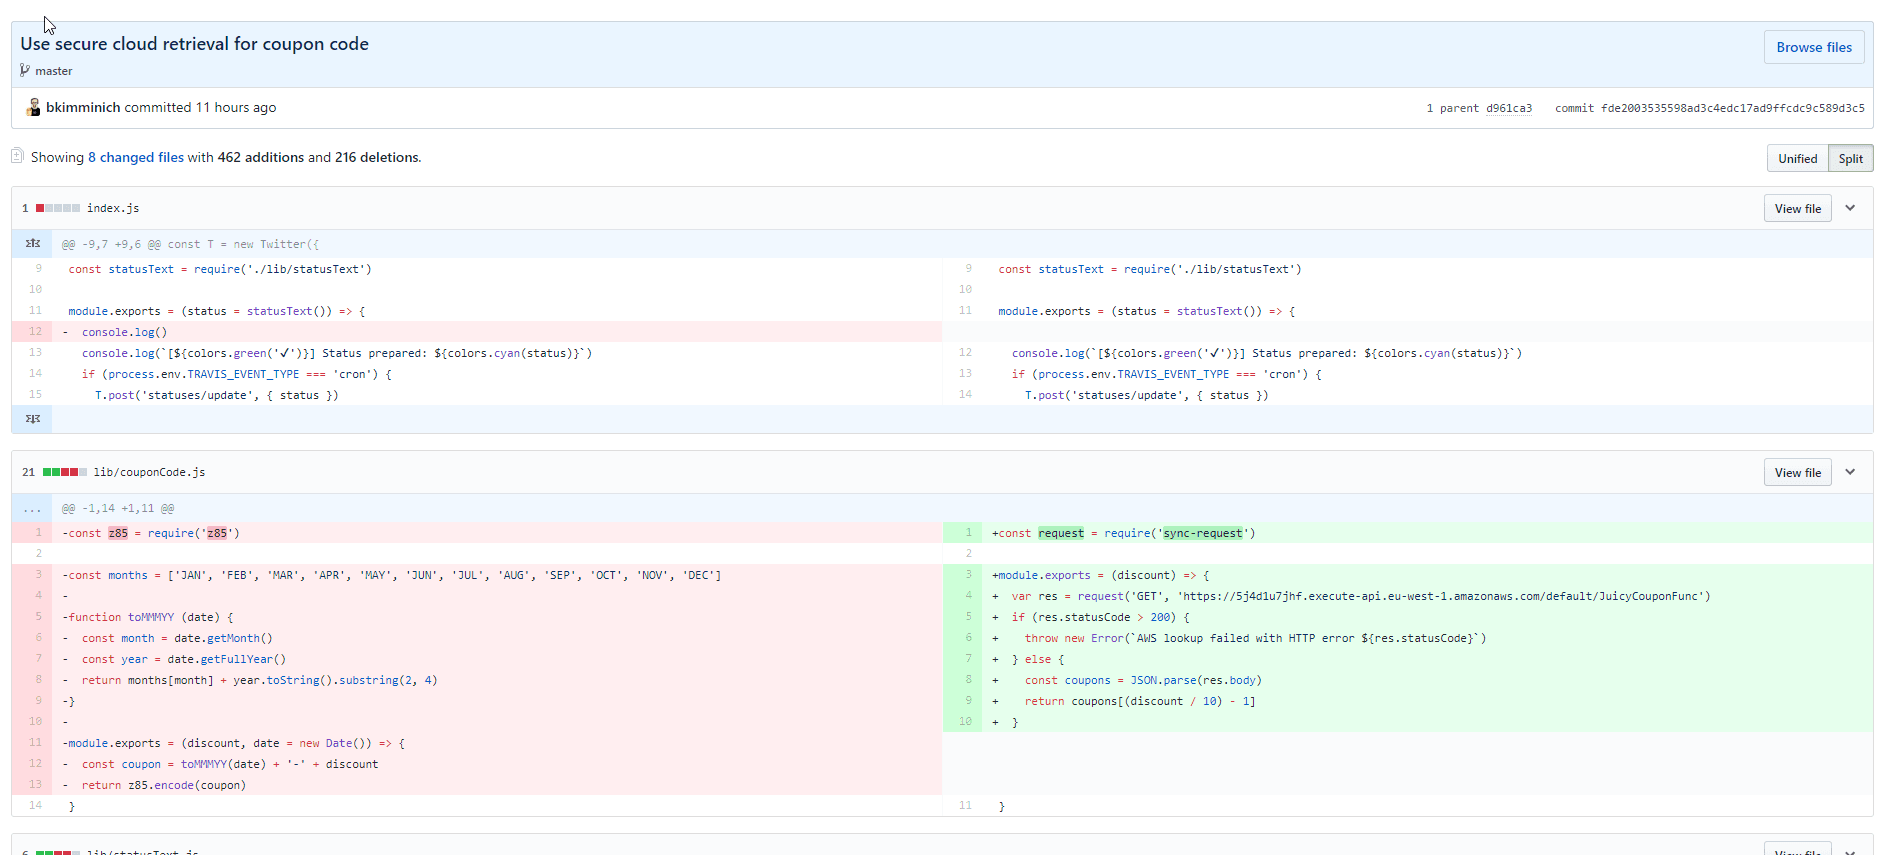Switch to Unified diff view
Viewport: 1884px width, 855px height.
(1797, 158)
